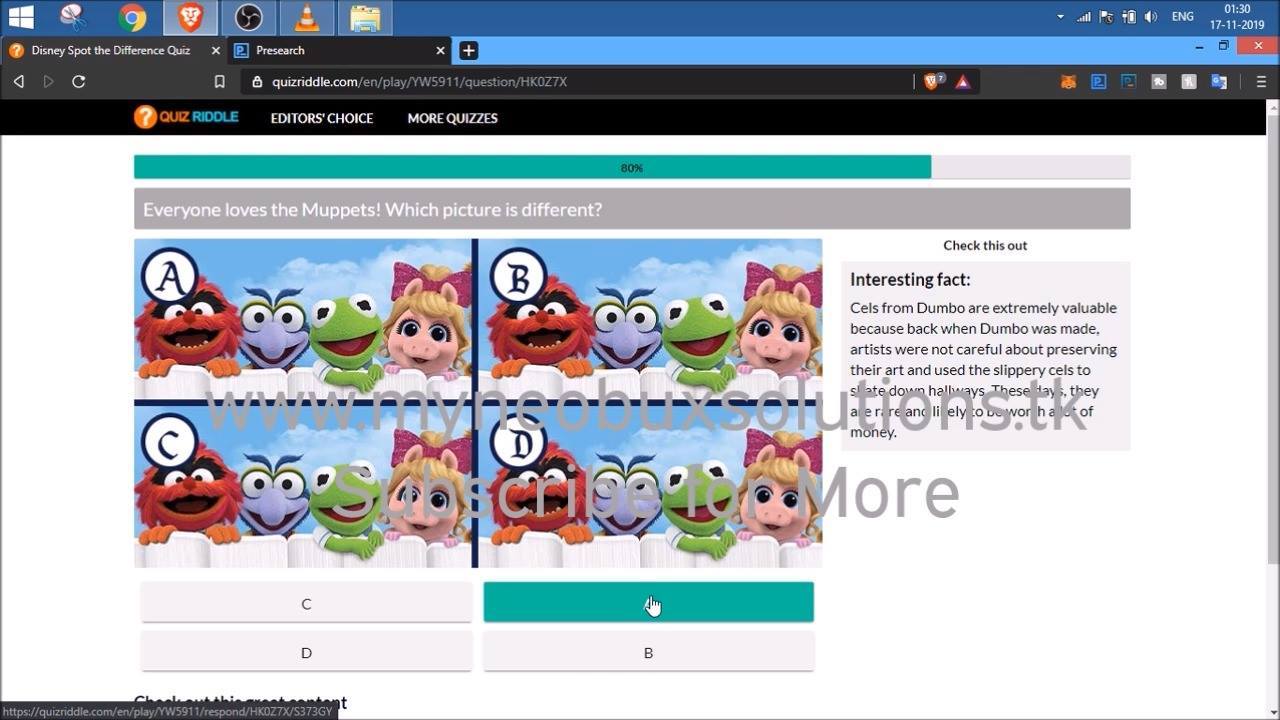1280x720 pixels.
Task: Open volume control in system tray
Action: point(1151,17)
